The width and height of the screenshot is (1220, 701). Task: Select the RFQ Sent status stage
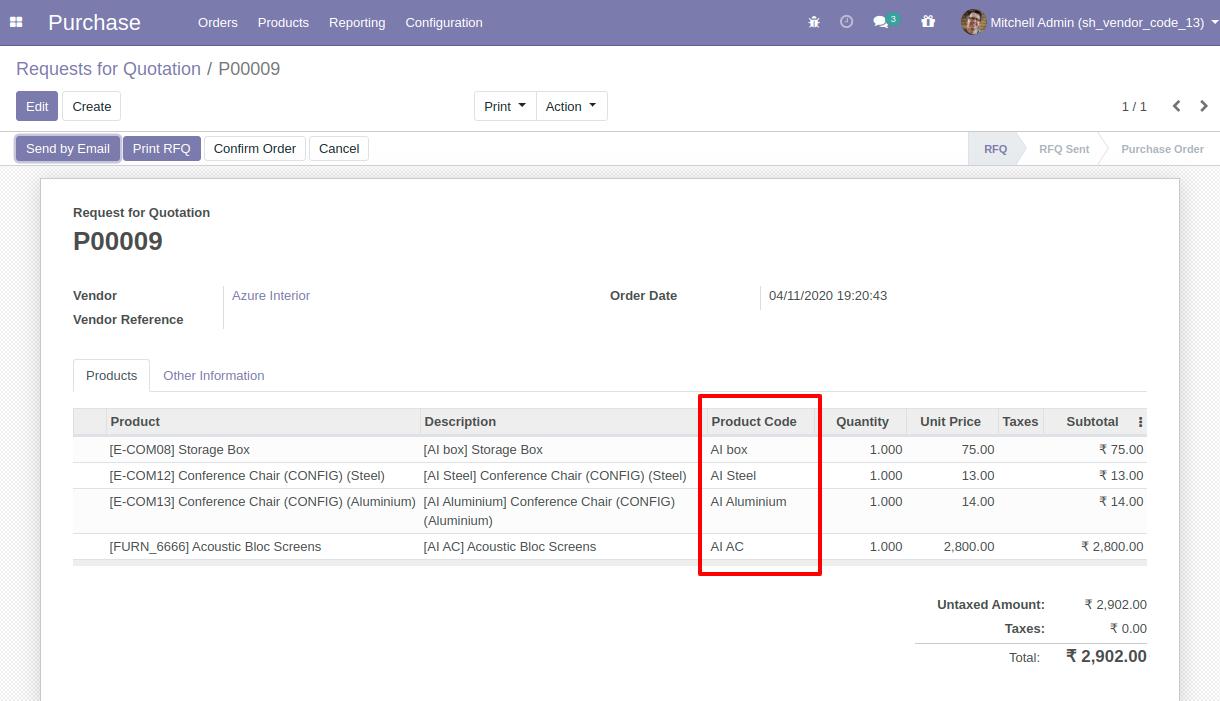1064,149
